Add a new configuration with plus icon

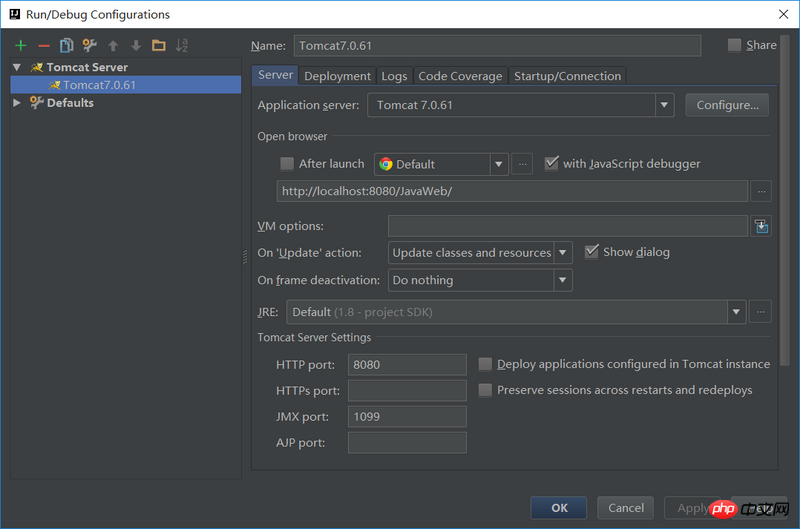(x=21, y=45)
